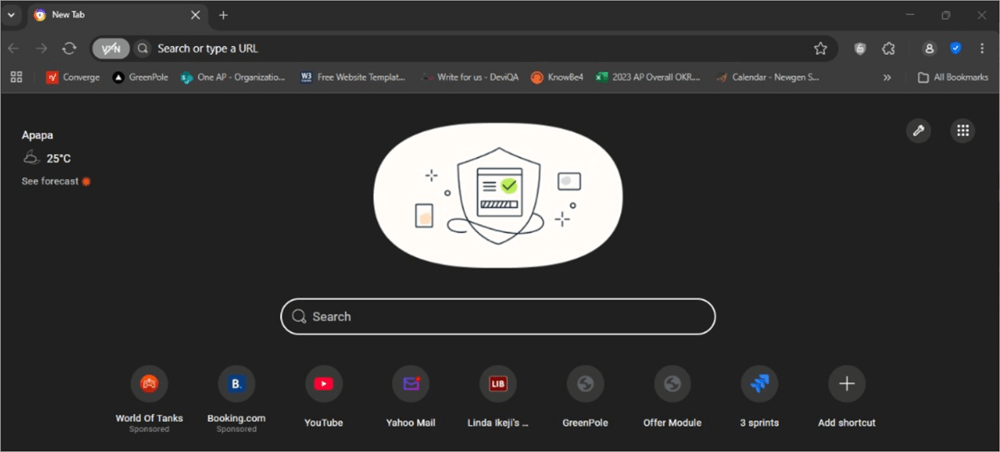Click the Add shortcut button
The height and width of the screenshot is (452, 1000).
pyautogui.click(x=846, y=384)
